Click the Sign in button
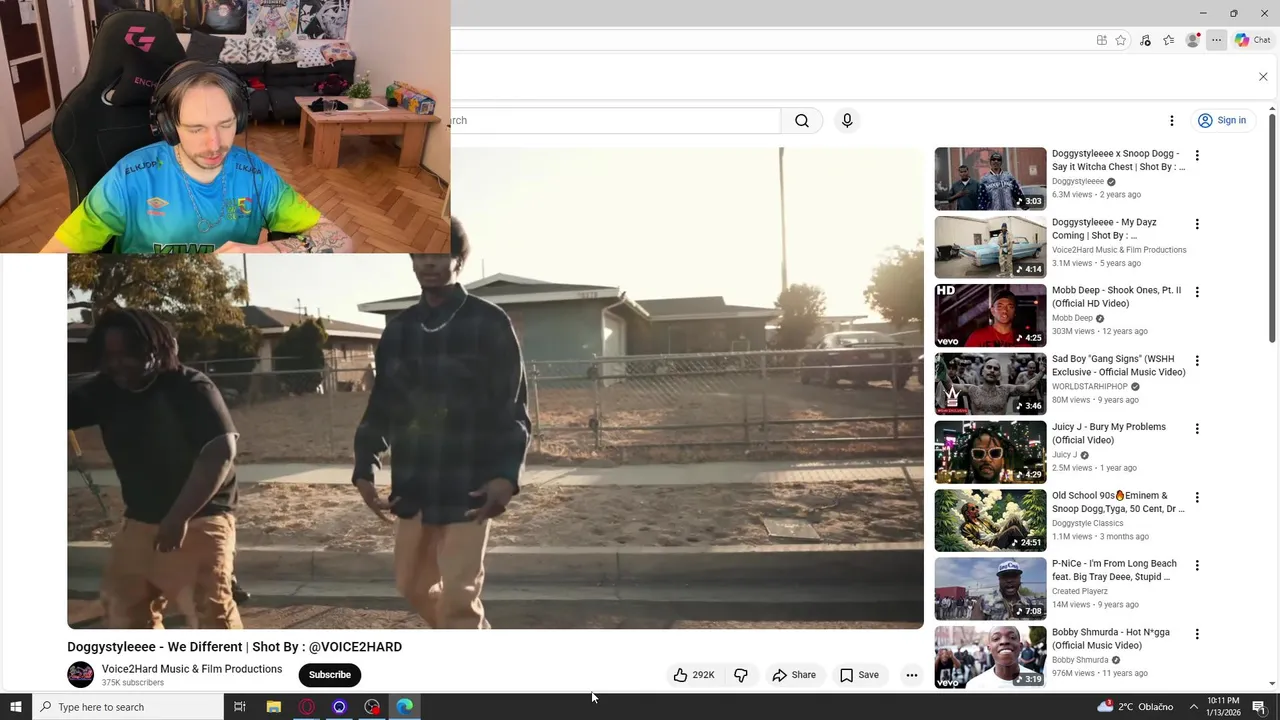 [x=1222, y=121]
